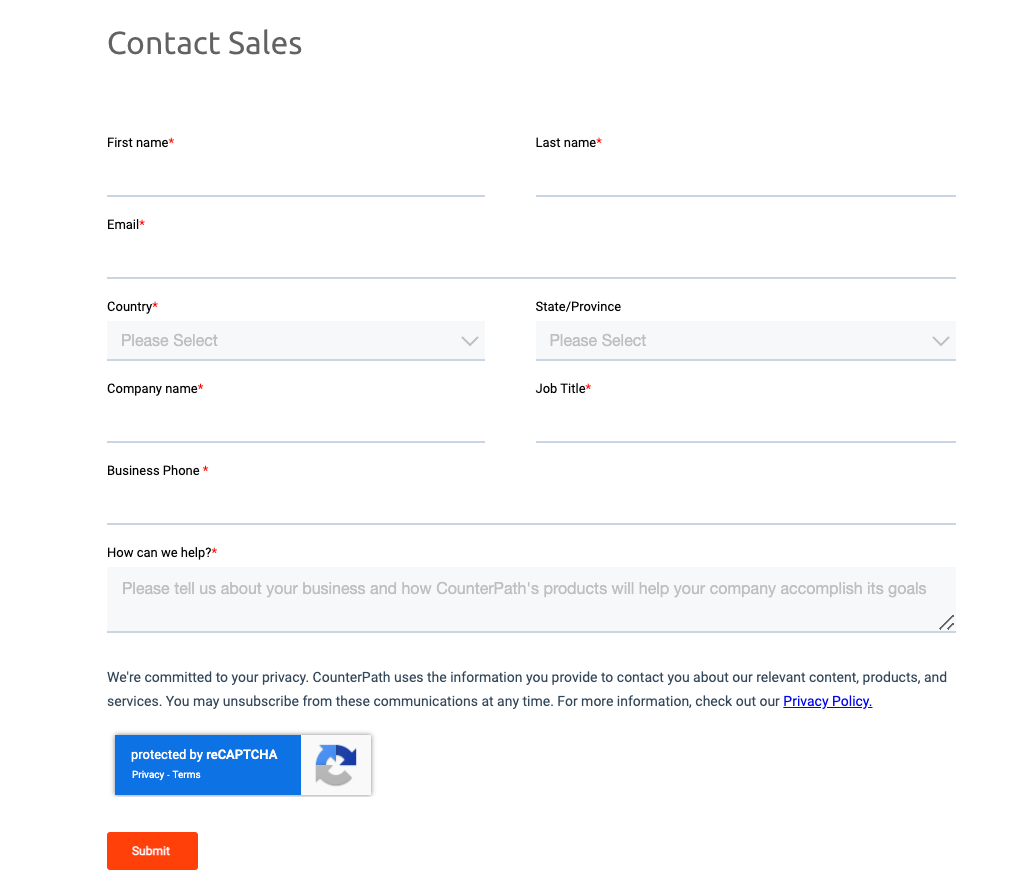Screen dimensions: 1020x890
Task: Open the Country select box
Action: (295, 341)
